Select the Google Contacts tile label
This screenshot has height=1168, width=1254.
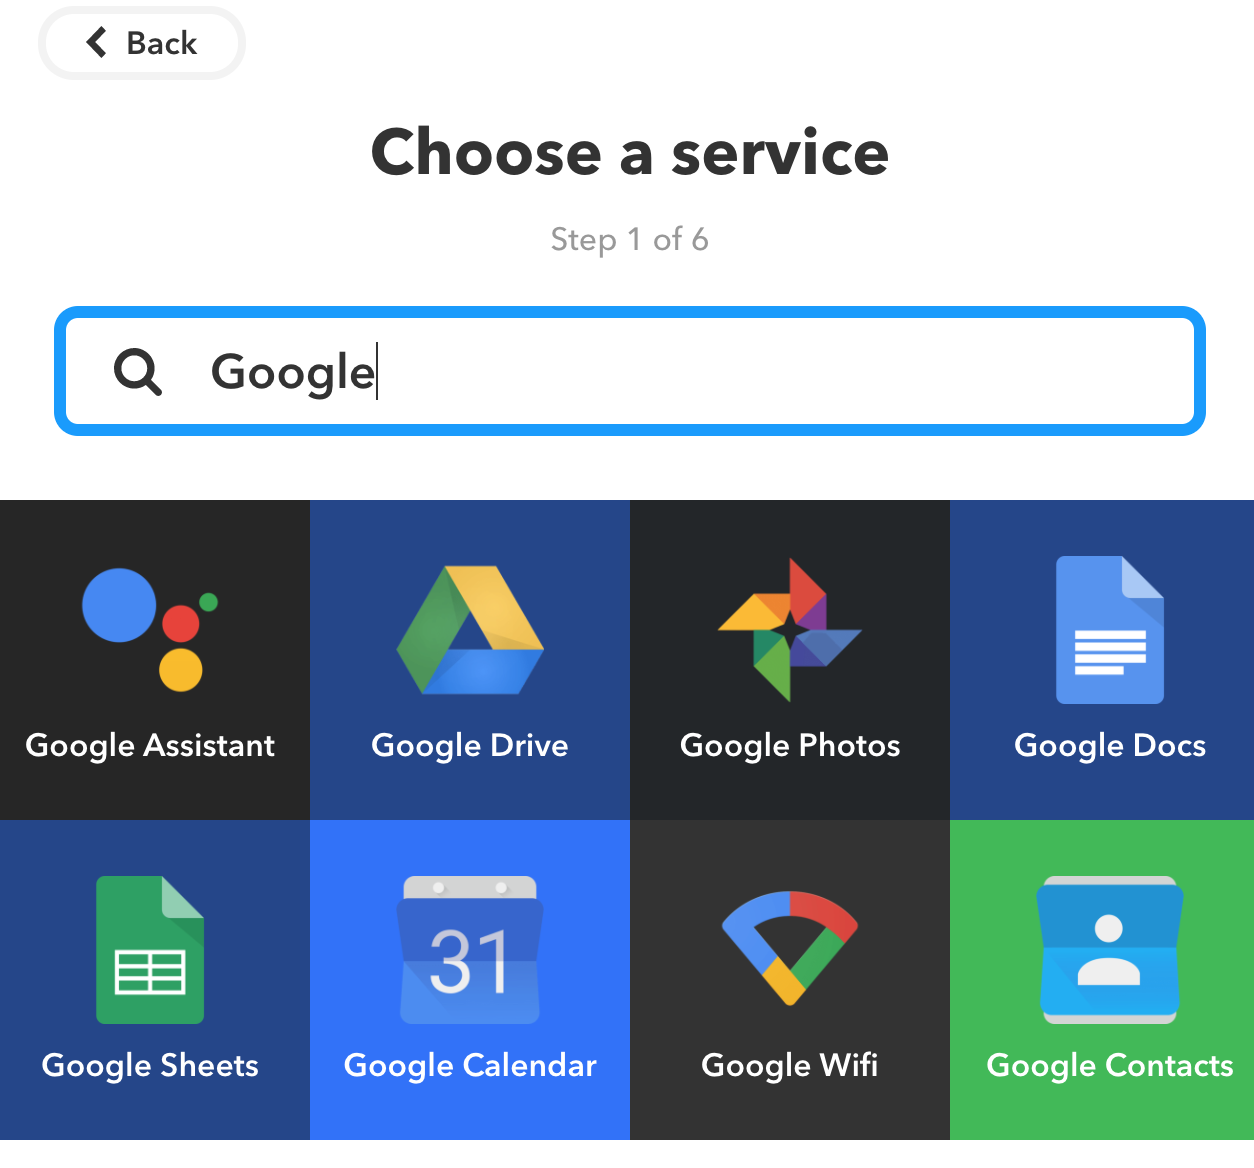[x=1110, y=1066]
